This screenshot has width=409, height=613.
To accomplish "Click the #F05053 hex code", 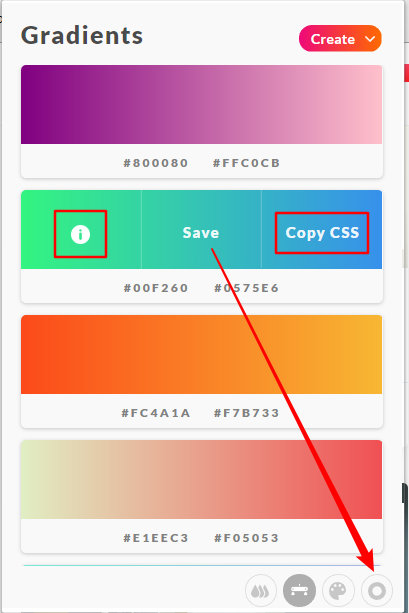I will pyautogui.click(x=246, y=538).
